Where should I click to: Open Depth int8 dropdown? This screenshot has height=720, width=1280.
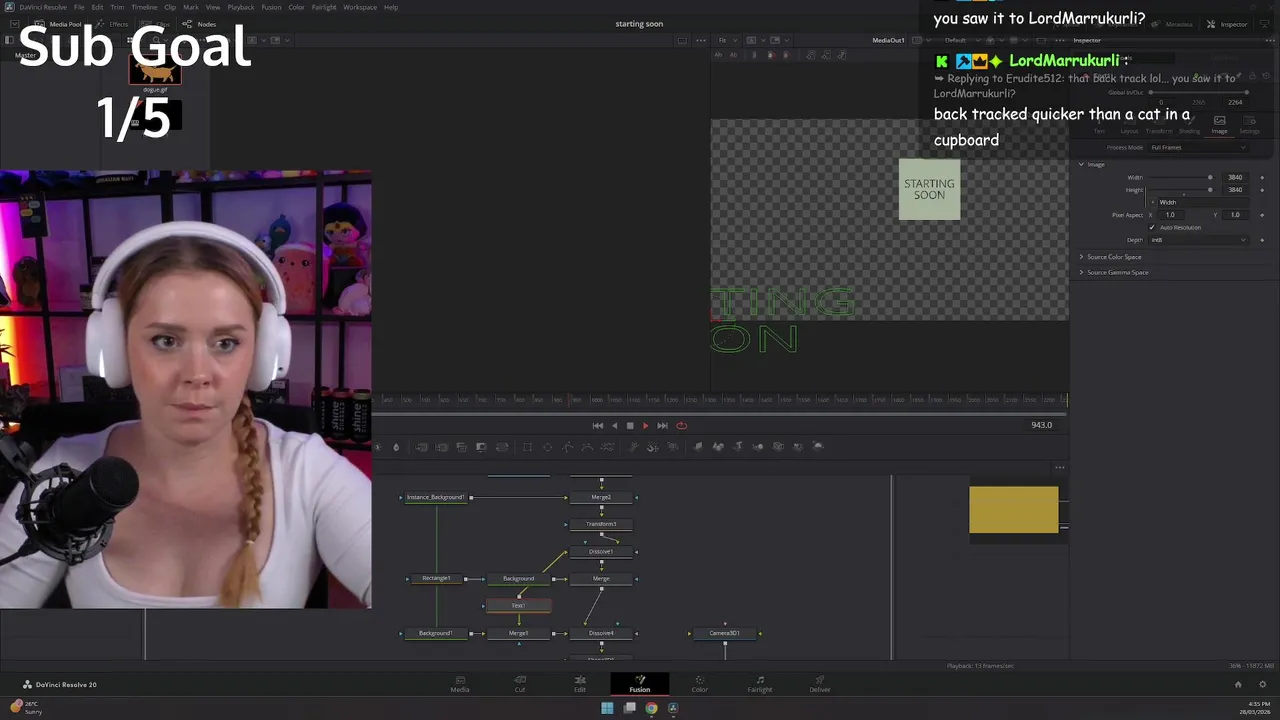coord(1198,240)
